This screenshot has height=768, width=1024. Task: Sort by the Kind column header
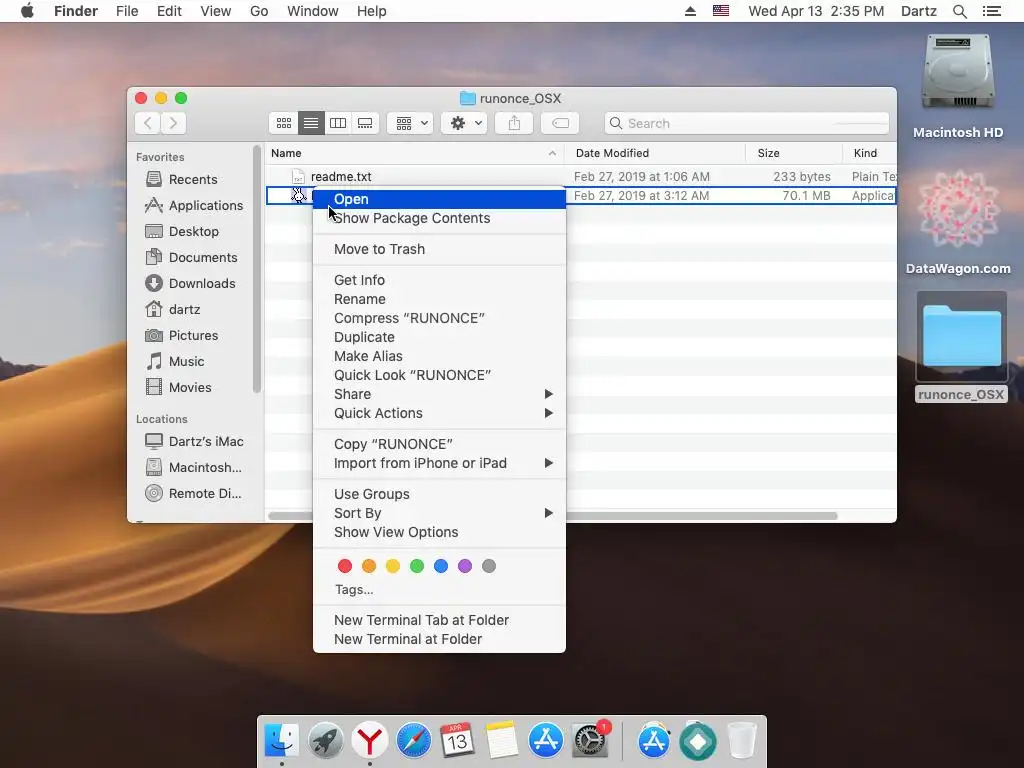[x=869, y=153]
